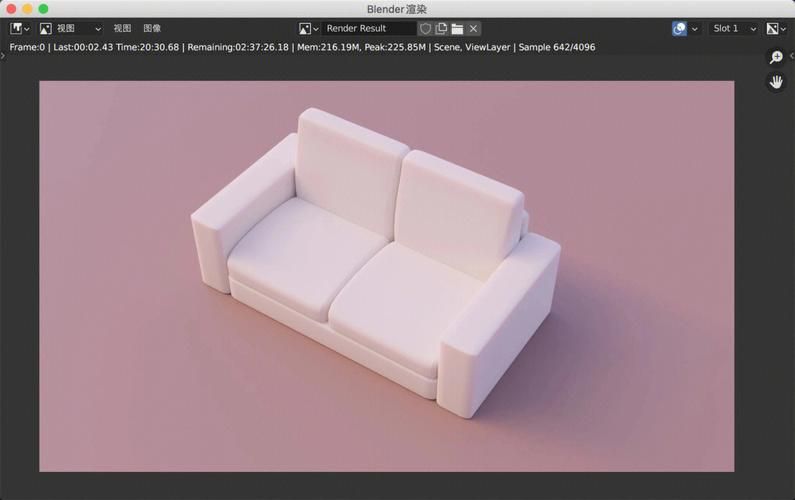Screen dimensions: 795x500
Task: Open the Slot 1 dropdown
Action: [x=734, y=28]
